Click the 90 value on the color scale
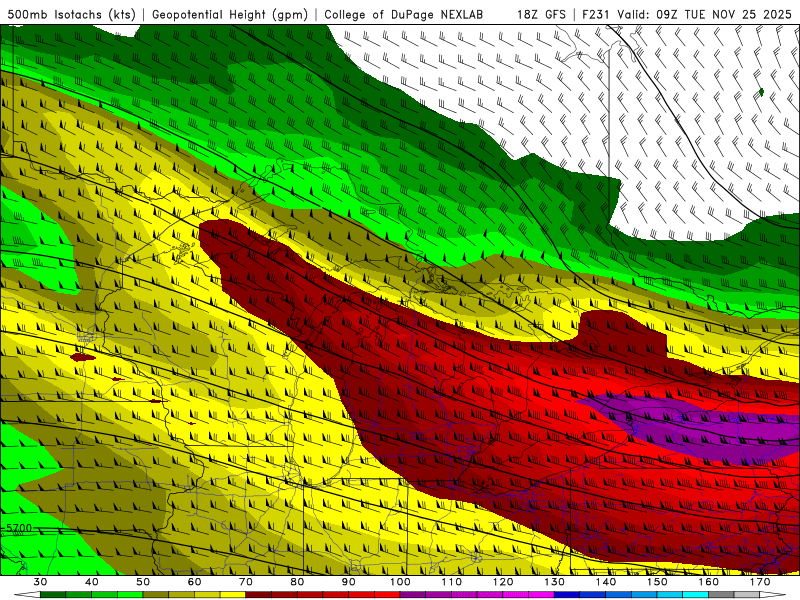 tap(349, 582)
